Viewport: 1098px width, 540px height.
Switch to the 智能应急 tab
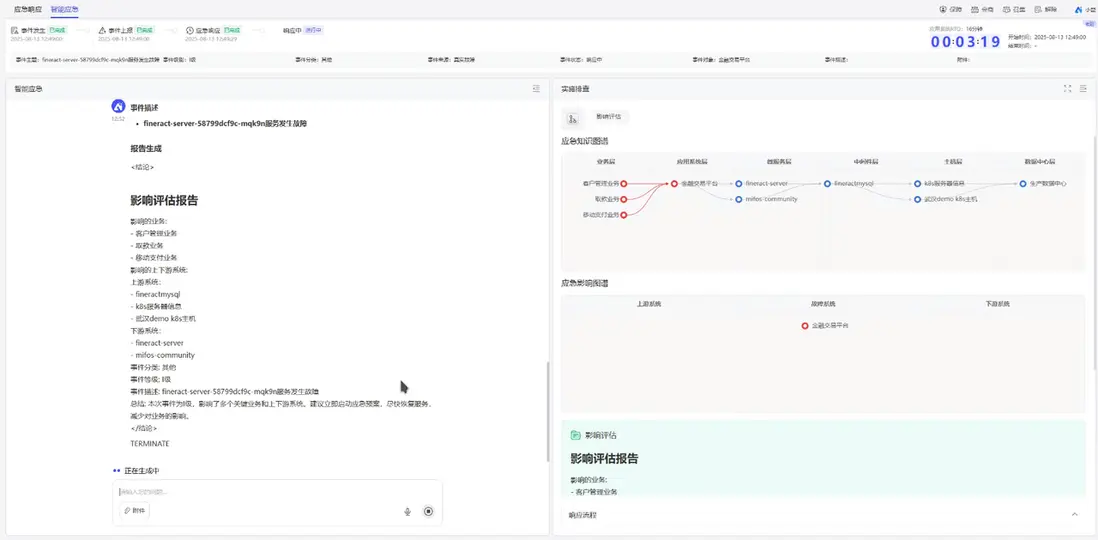64,9
